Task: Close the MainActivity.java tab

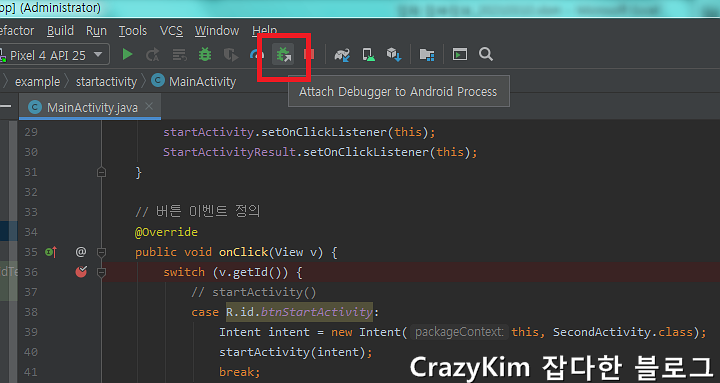Action: pos(149,107)
